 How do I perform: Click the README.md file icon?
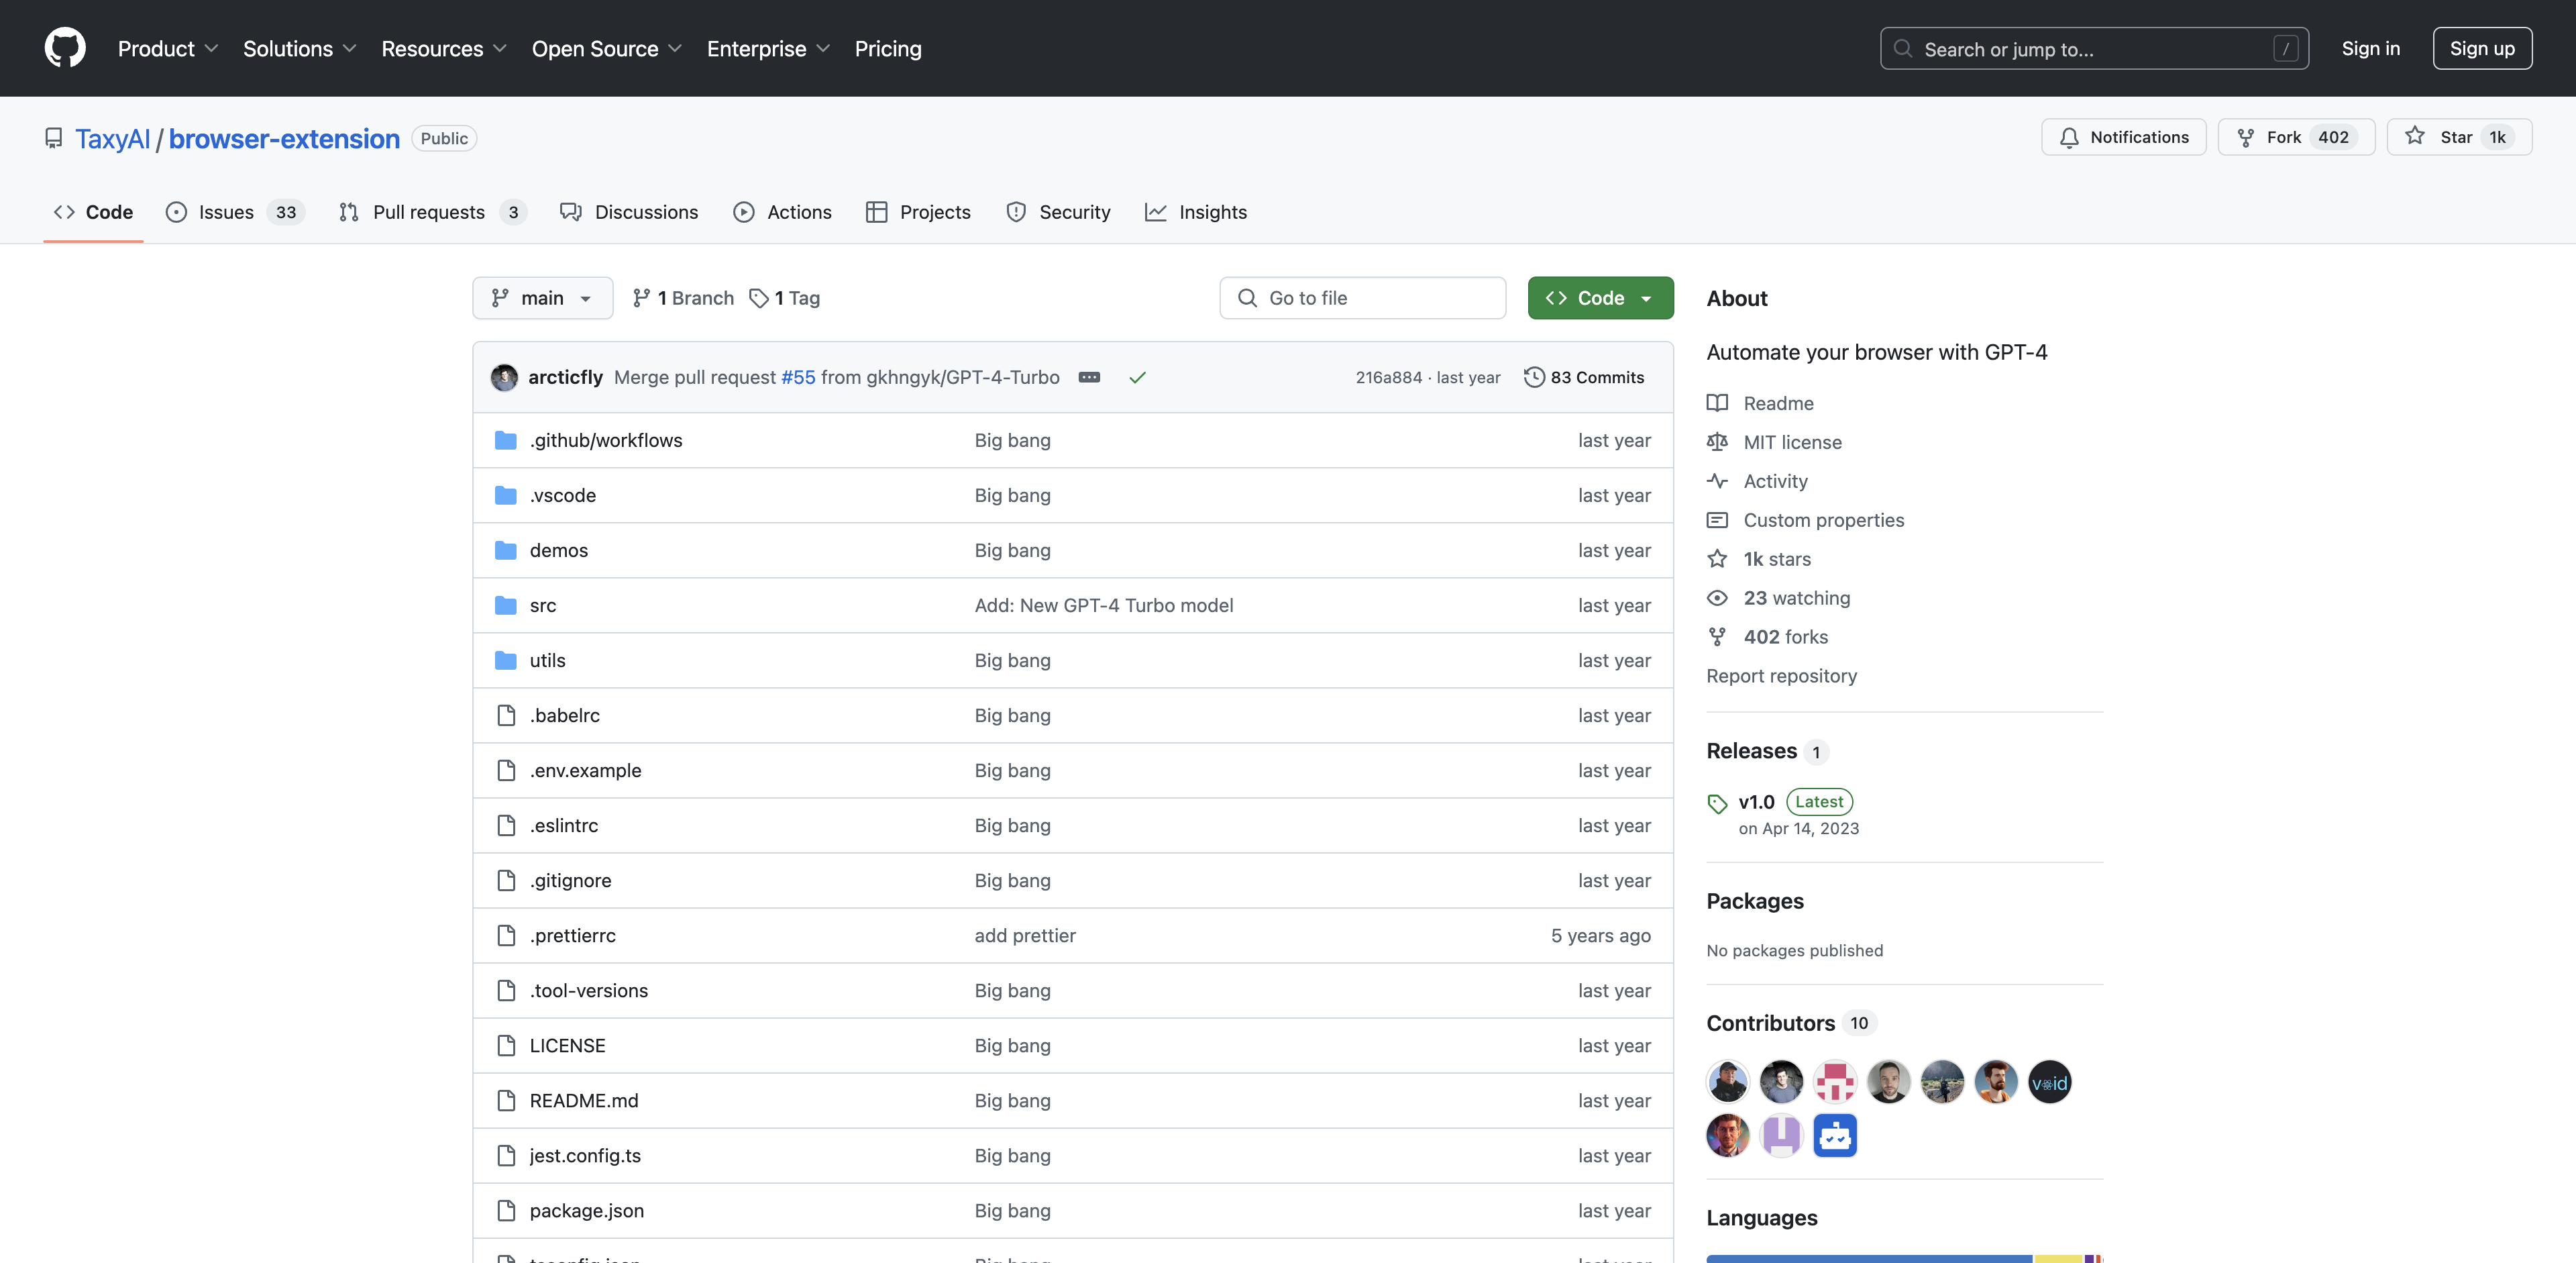[x=506, y=1100]
